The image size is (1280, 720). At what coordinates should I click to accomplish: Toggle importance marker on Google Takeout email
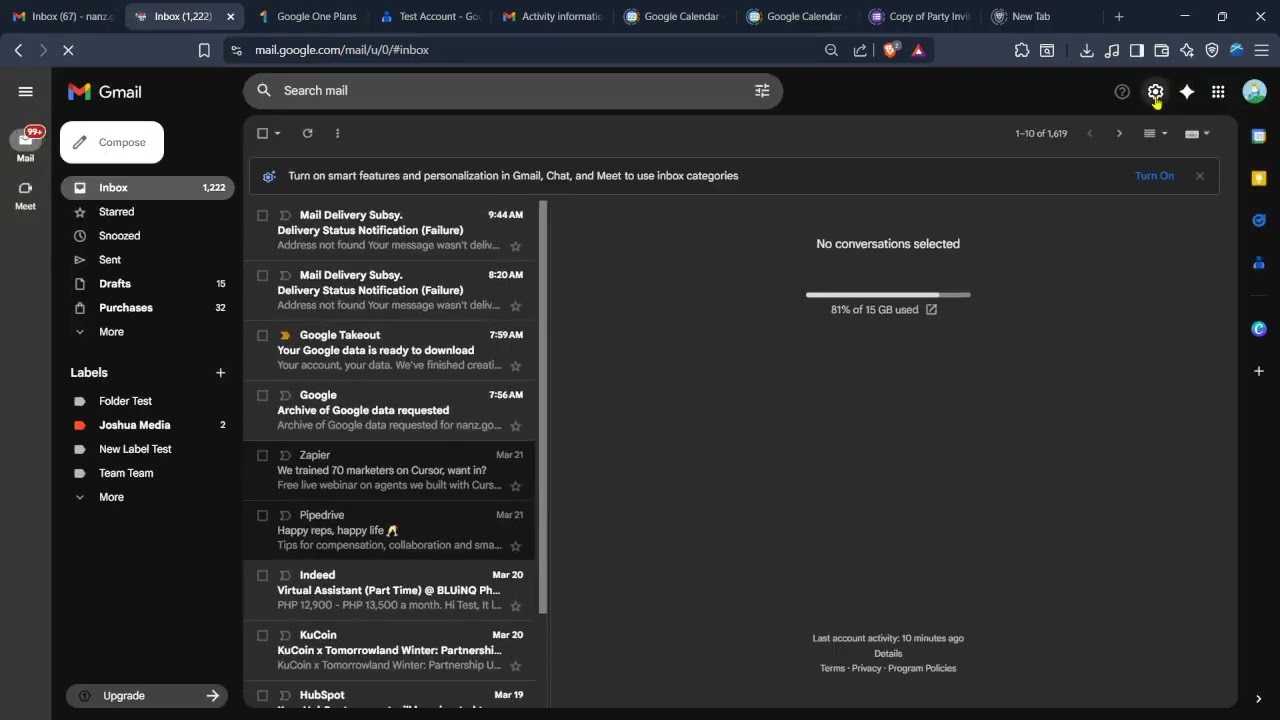click(x=285, y=335)
